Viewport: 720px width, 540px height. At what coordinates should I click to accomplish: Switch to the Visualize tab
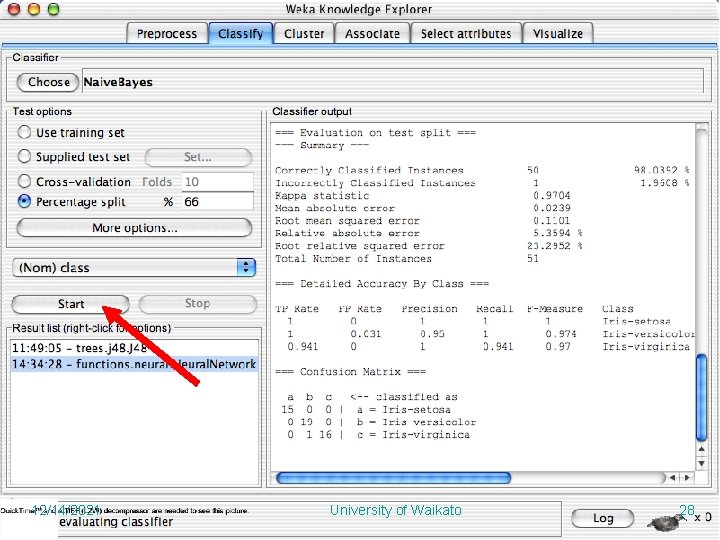pyautogui.click(x=558, y=34)
